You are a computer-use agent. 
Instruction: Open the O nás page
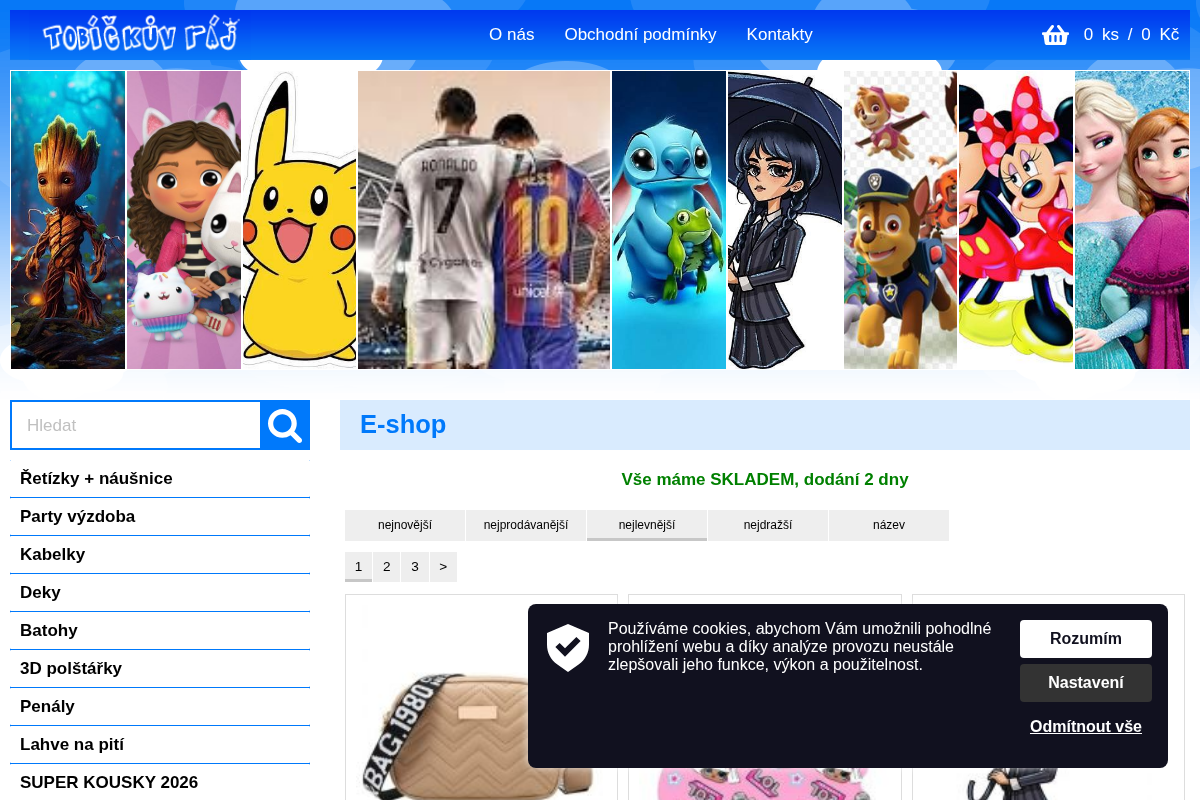(x=511, y=35)
